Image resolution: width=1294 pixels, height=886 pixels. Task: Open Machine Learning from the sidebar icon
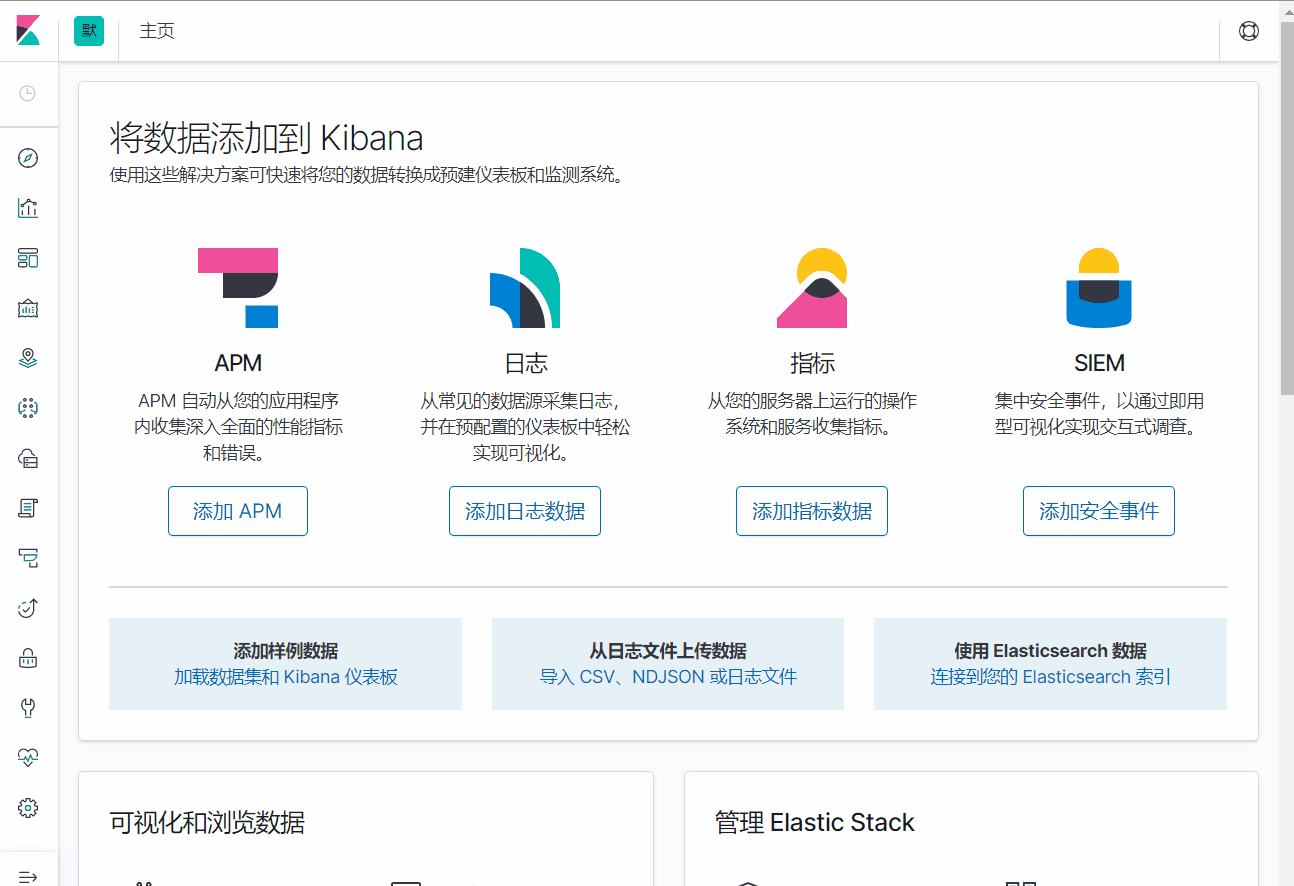pos(28,408)
